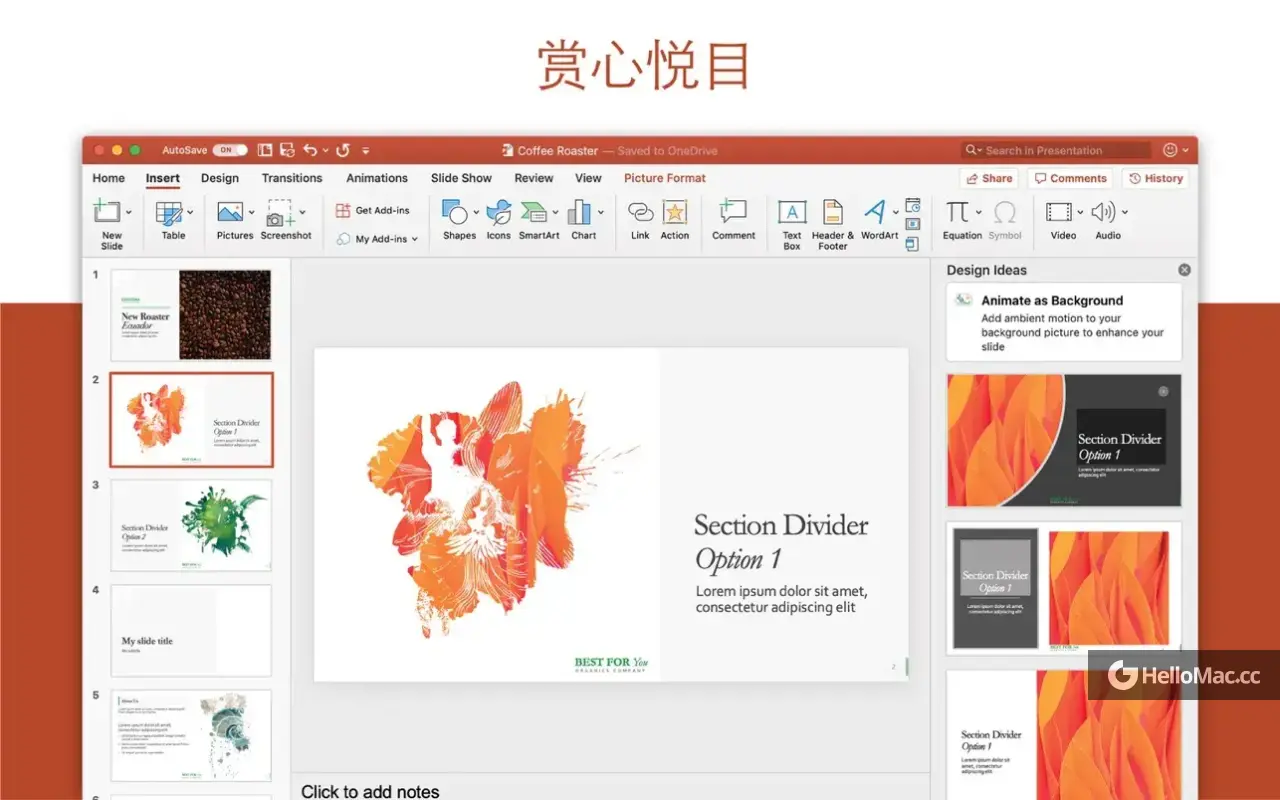Viewport: 1280px width, 800px height.
Task: Click the SmartArt icon
Action: 533,212
